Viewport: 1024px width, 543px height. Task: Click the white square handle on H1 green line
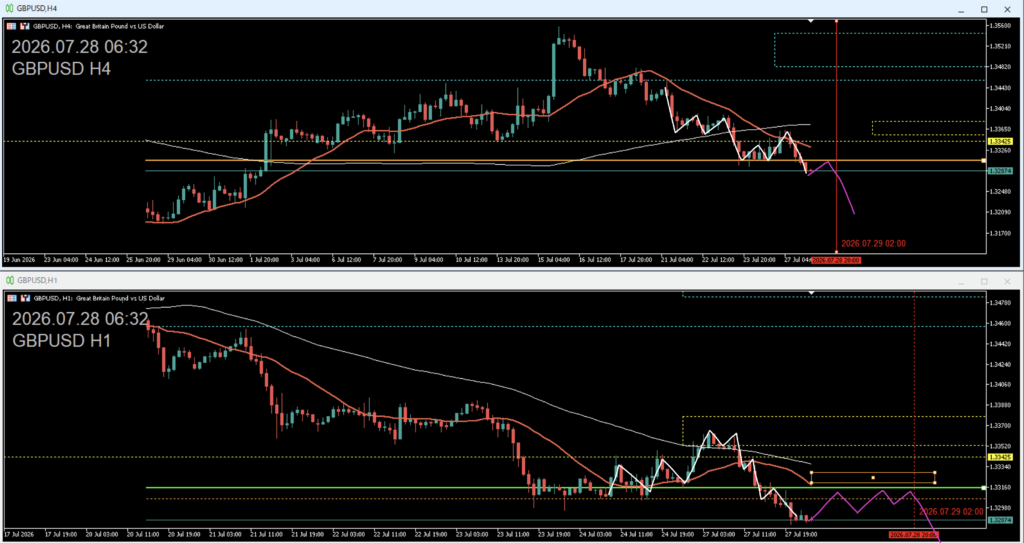coord(984,487)
